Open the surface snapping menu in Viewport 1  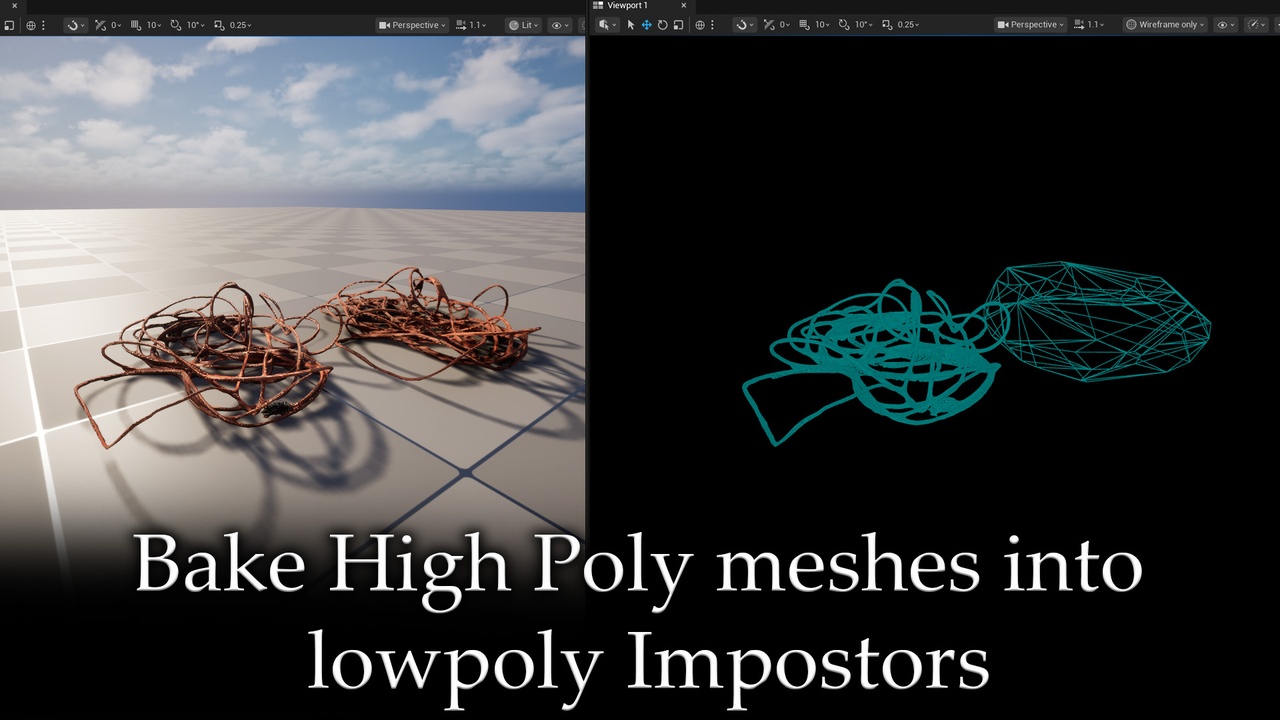(x=744, y=25)
